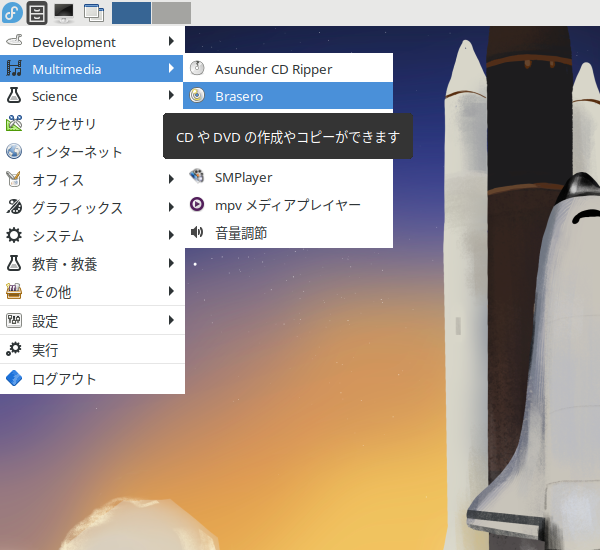Expand the 設定 submenu arrow

[x=171, y=320]
